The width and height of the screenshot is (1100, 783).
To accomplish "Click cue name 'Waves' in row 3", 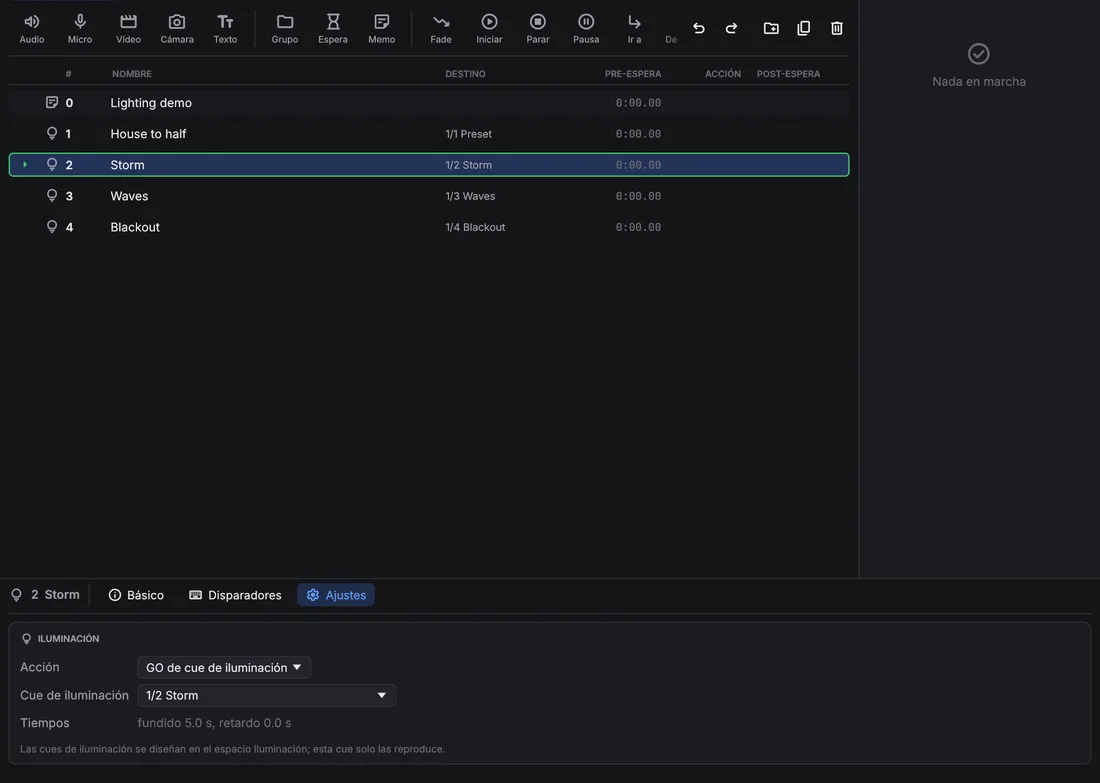I will coord(129,196).
